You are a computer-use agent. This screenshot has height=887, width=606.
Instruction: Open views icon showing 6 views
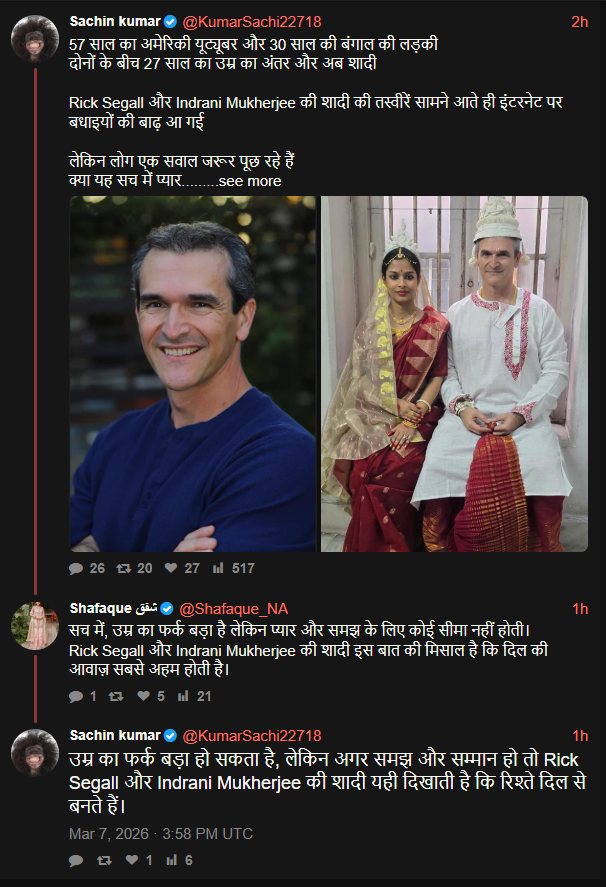click(x=172, y=860)
